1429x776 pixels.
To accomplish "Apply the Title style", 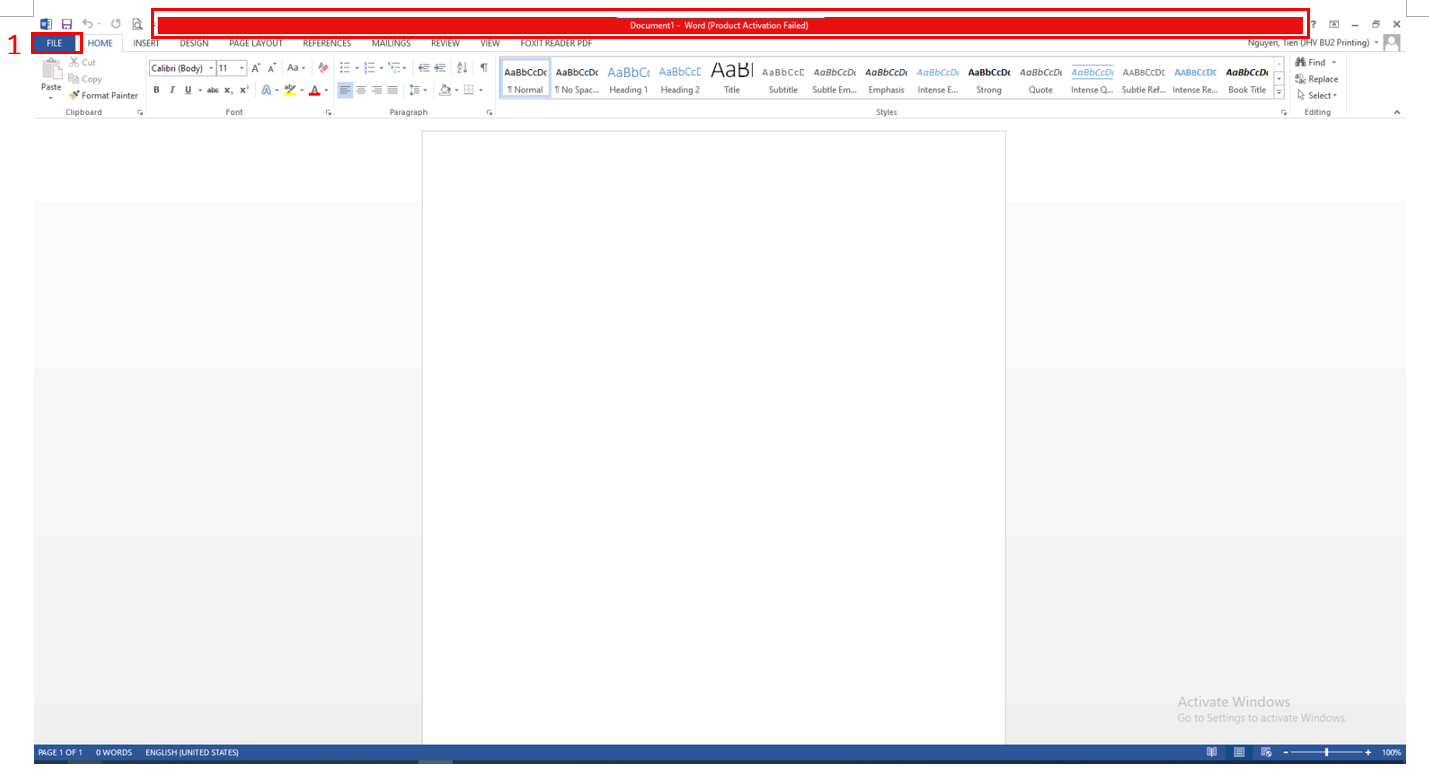I will click(732, 80).
